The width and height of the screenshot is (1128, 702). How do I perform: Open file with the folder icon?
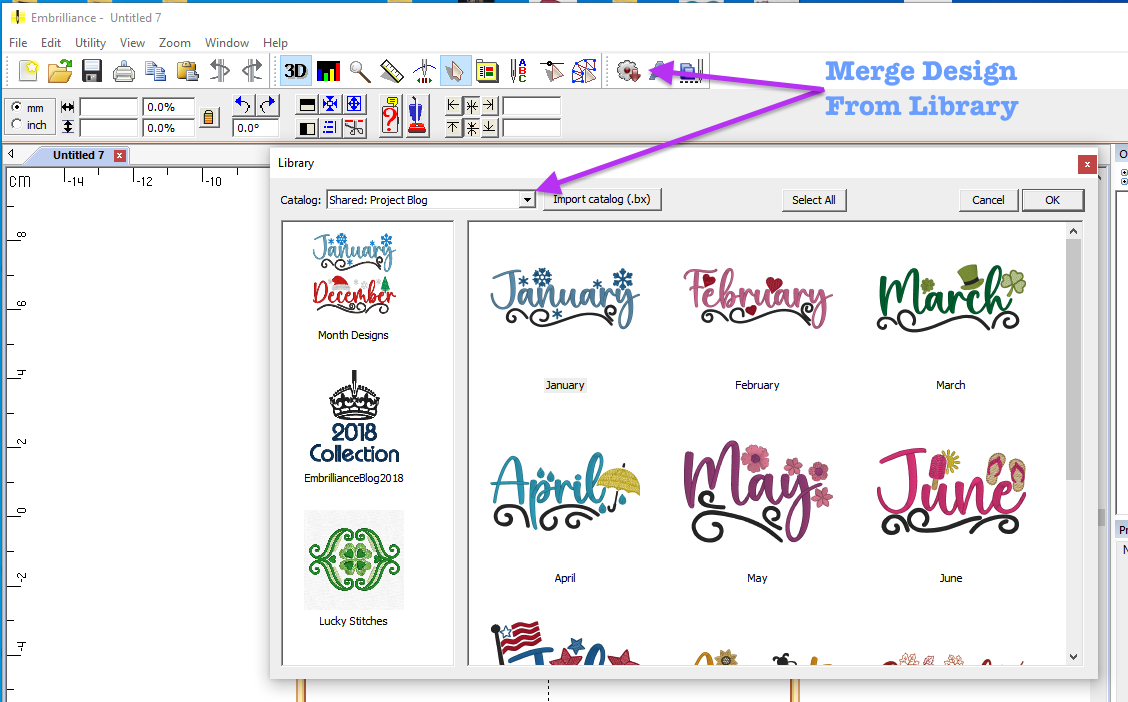pyautogui.click(x=60, y=71)
